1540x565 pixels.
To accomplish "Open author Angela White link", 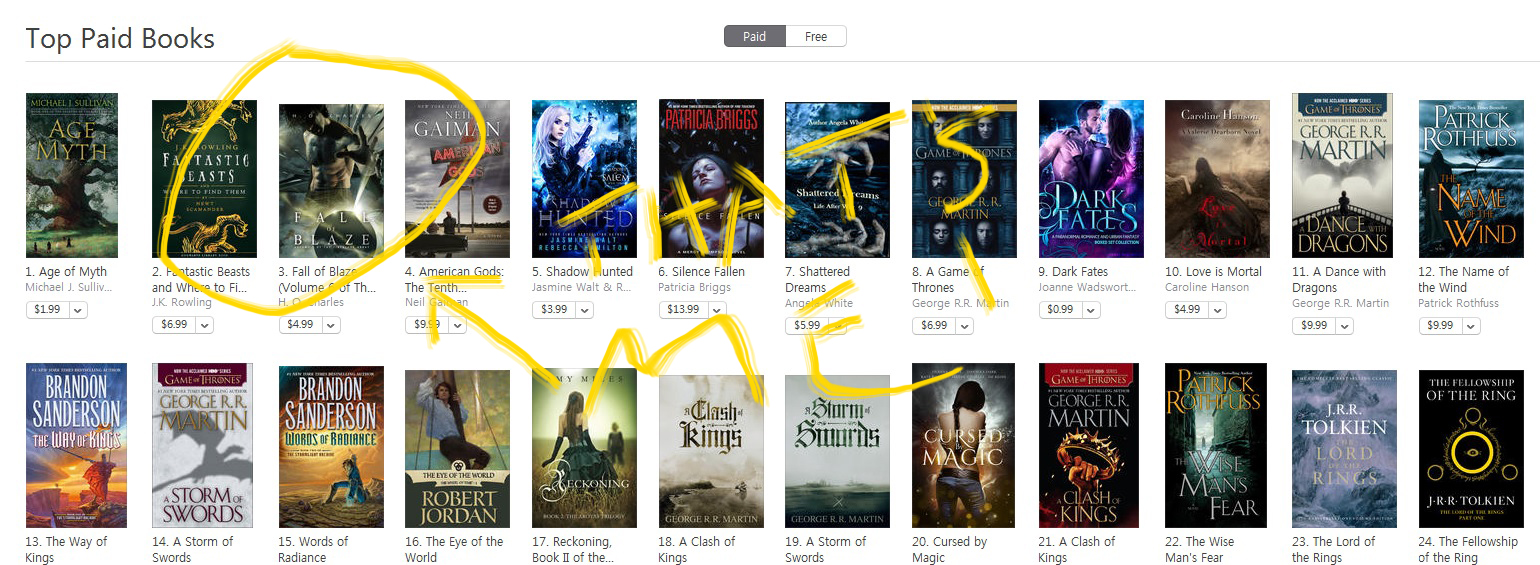I will tap(819, 303).
